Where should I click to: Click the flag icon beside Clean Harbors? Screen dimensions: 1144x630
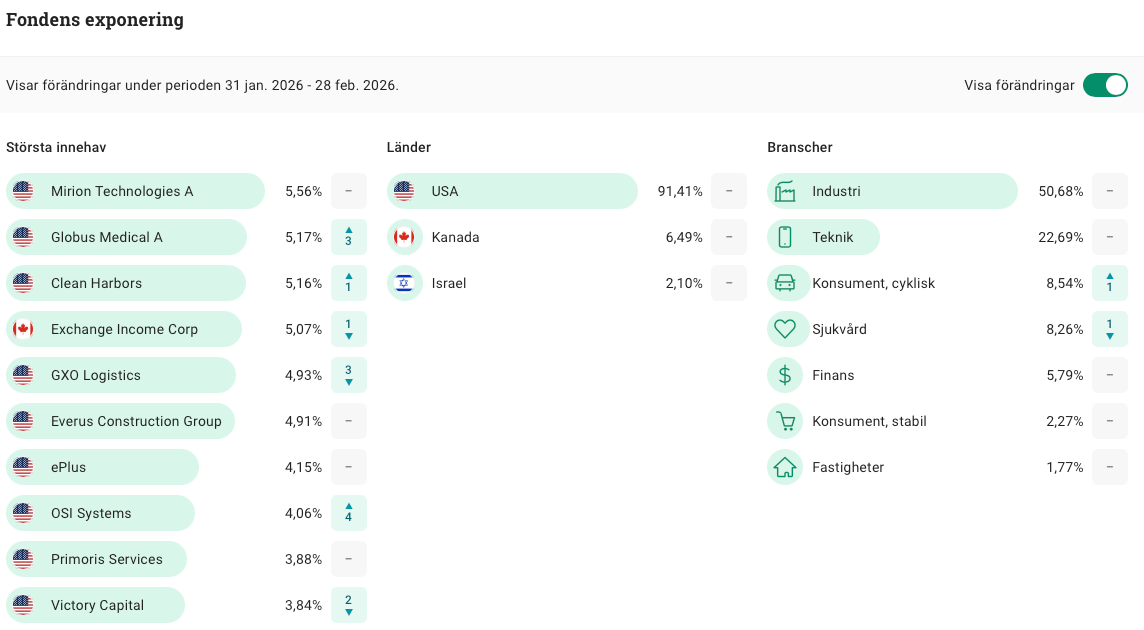(x=23, y=283)
